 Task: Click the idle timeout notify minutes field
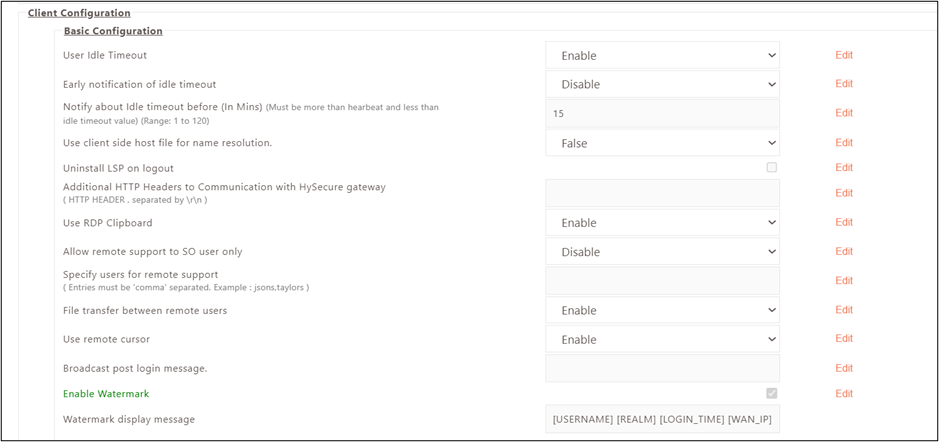(x=661, y=114)
